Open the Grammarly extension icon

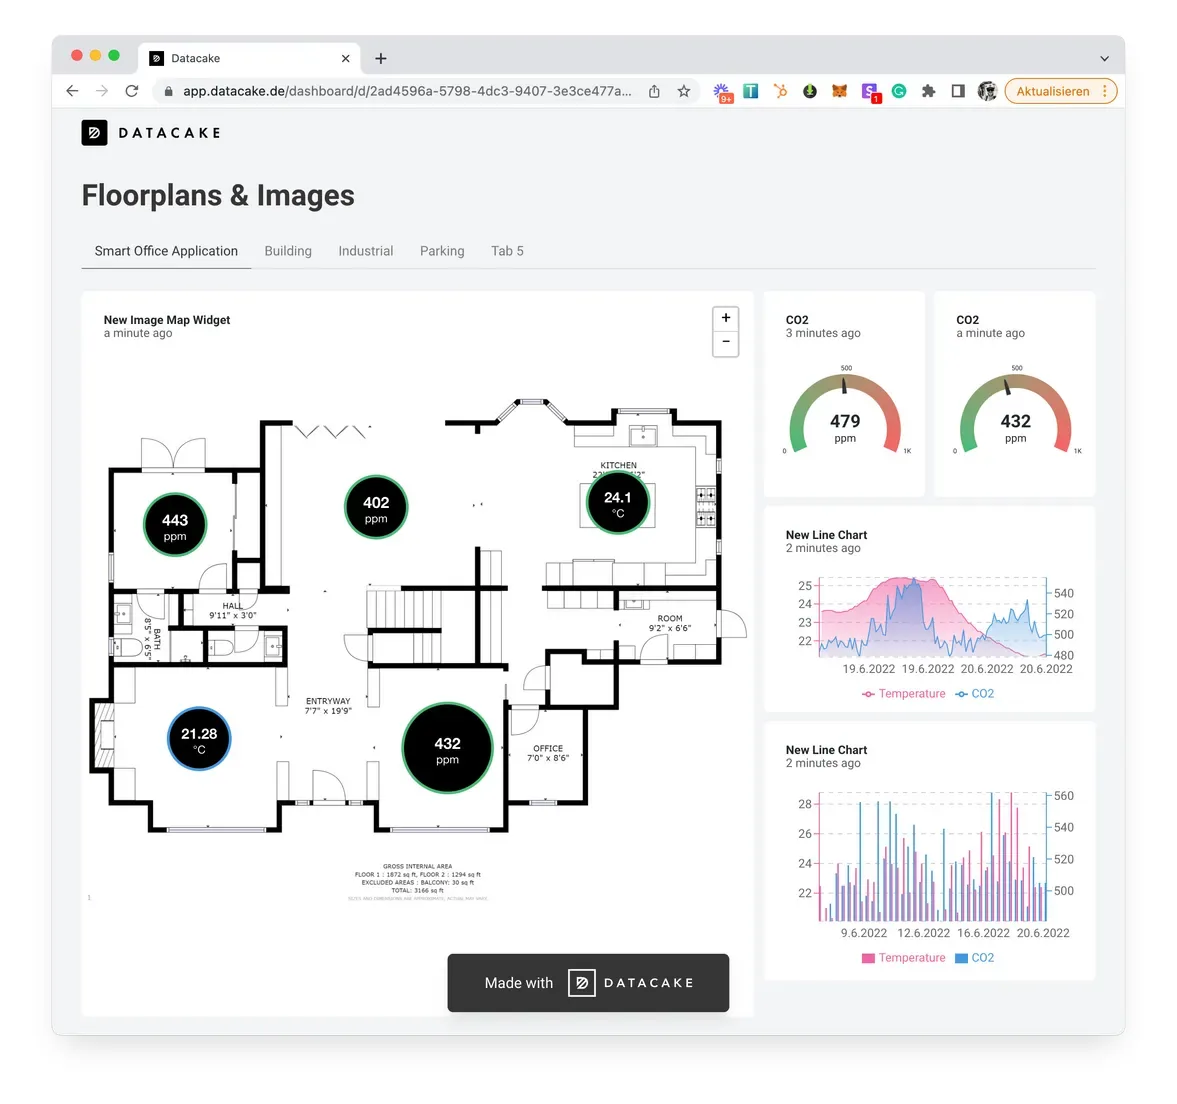tap(899, 91)
